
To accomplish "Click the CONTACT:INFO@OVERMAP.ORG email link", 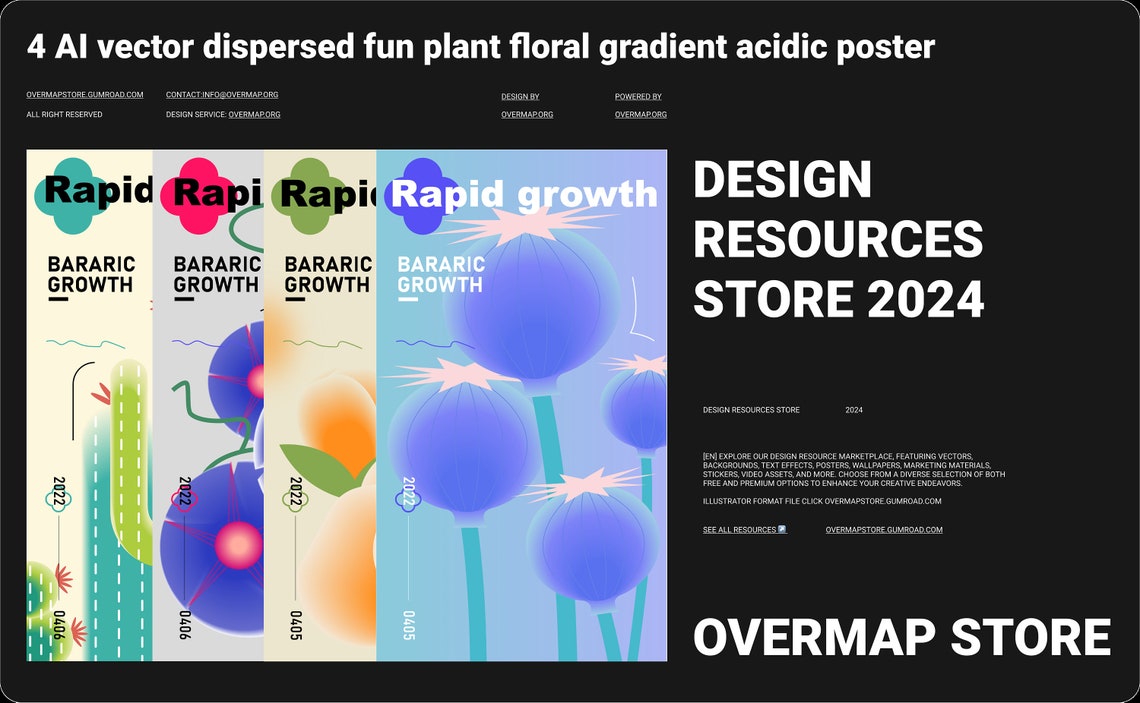I will click(x=222, y=95).
